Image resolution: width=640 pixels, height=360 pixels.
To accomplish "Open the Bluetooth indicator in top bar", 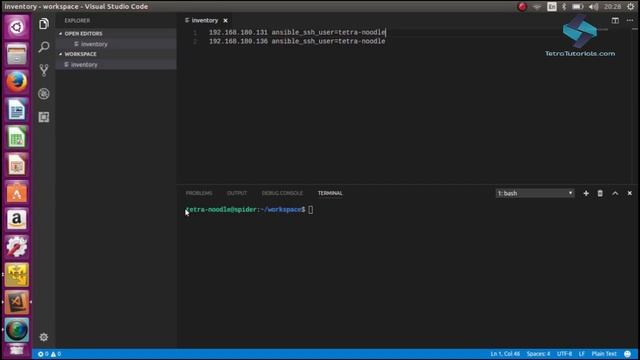I will tap(564, 7).
